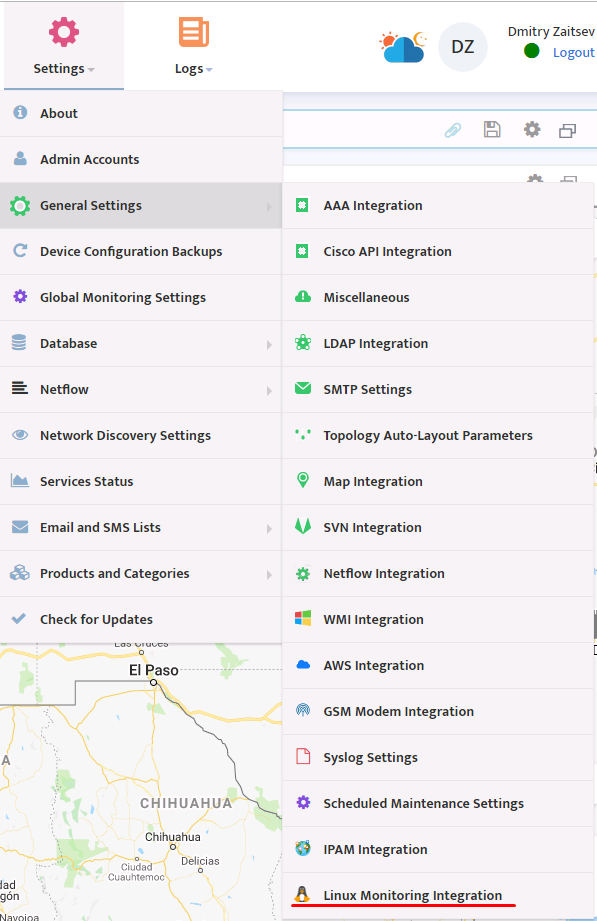This screenshot has height=921, width=597.
Task: Open the Logs dropdown menu
Action: click(193, 47)
